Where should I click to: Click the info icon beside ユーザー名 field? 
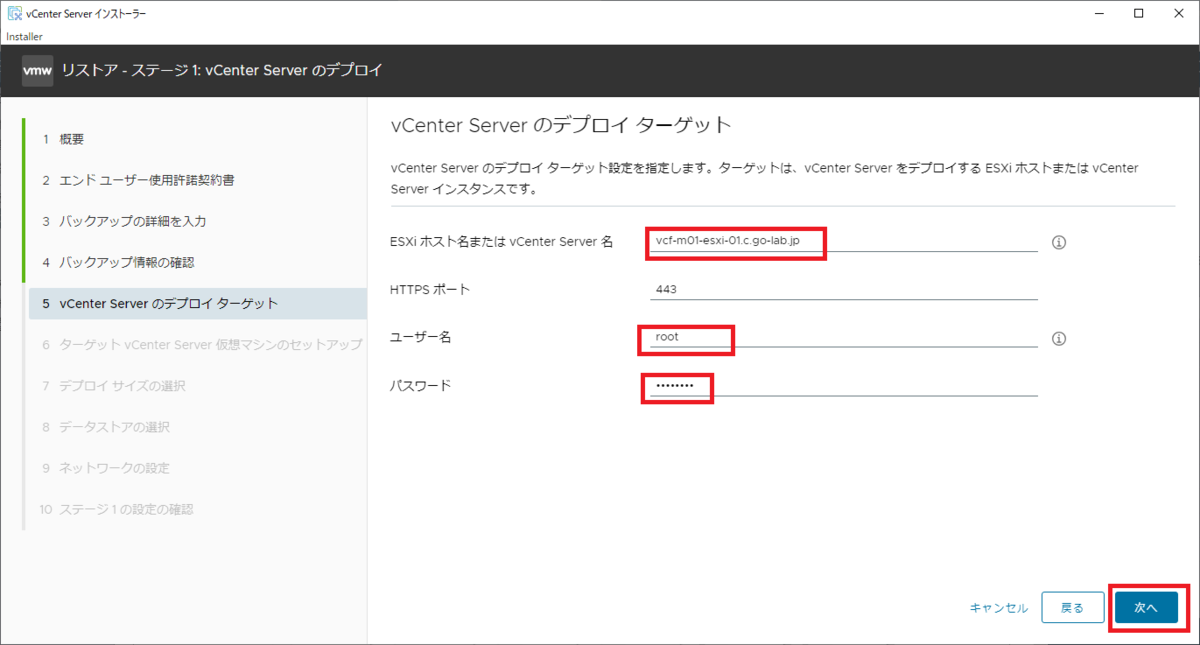(x=1059, y=338)
